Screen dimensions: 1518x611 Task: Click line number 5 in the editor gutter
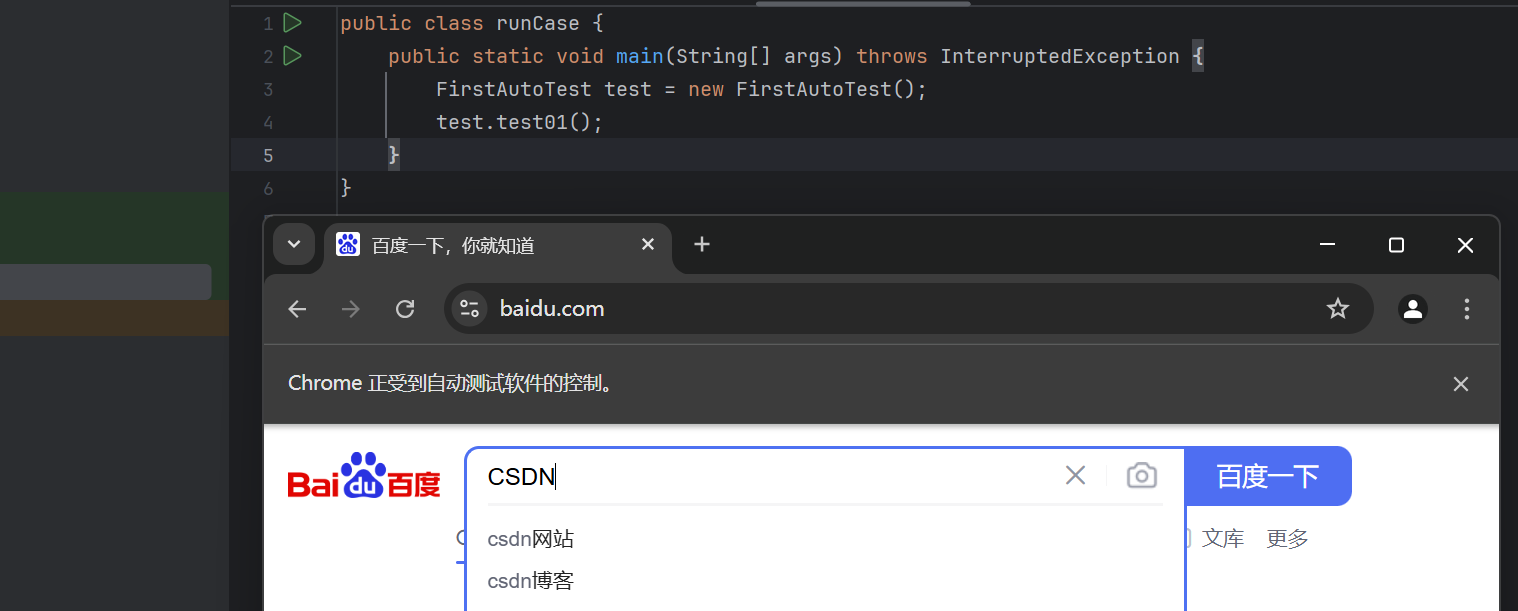click(268, 155)
